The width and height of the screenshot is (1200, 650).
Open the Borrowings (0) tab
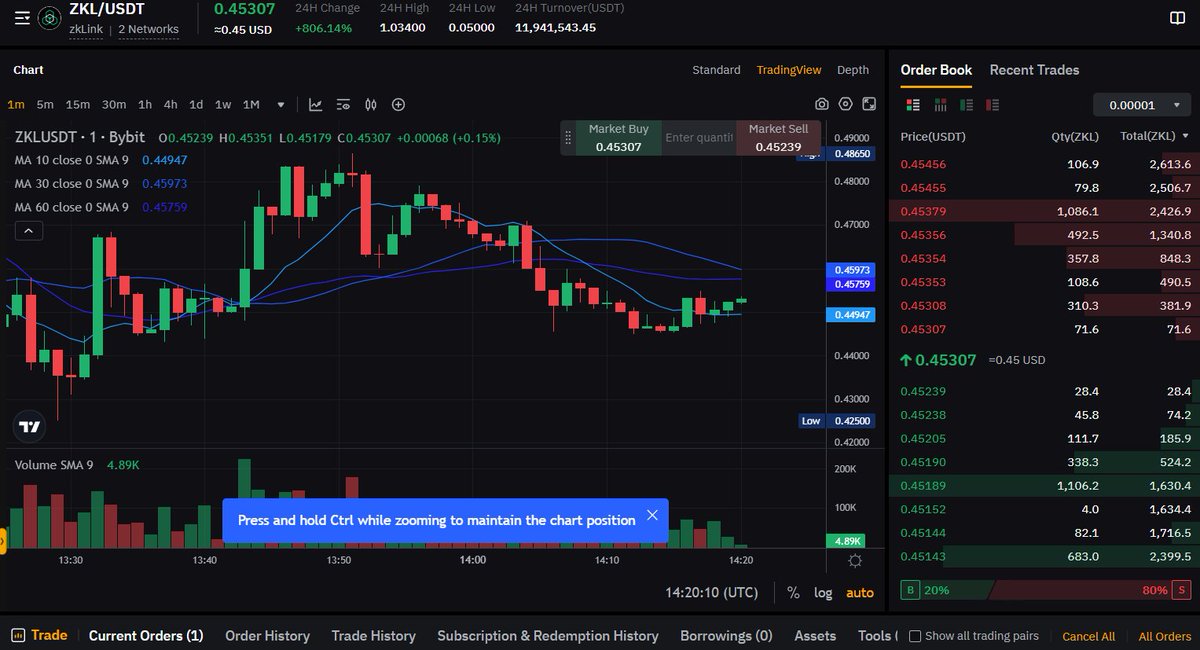coord(726,635)
